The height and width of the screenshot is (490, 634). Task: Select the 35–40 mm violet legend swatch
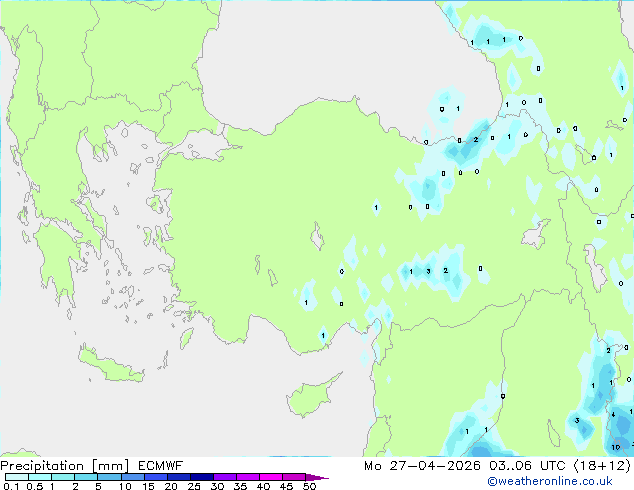point(247,477)
